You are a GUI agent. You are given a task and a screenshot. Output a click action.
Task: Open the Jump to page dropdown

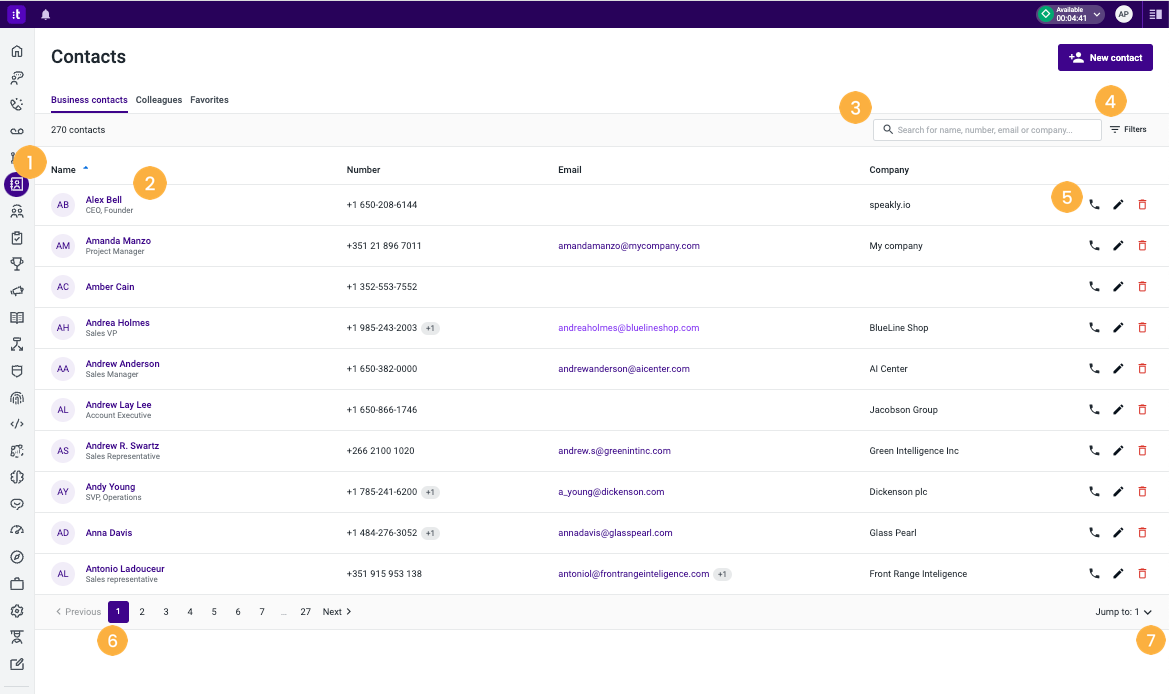1123,612
